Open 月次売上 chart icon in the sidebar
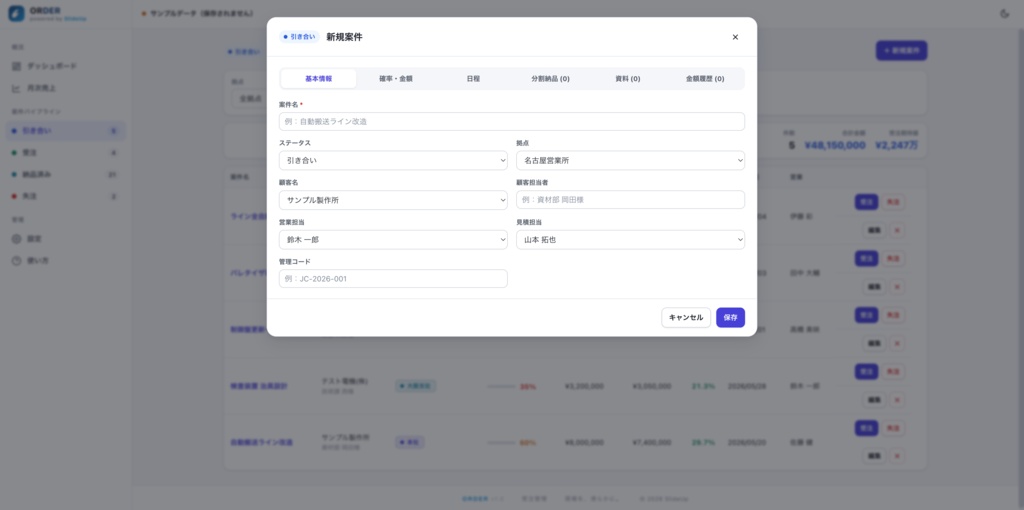The height and width of the screenshot is (510, 1024). [x=16, y=88]
